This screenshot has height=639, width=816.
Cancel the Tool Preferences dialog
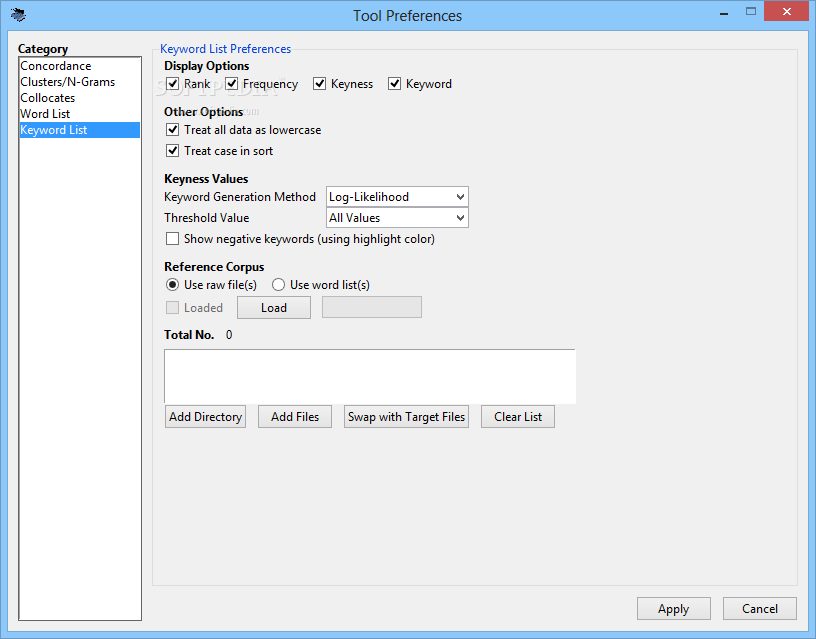(x=760, y=609)
